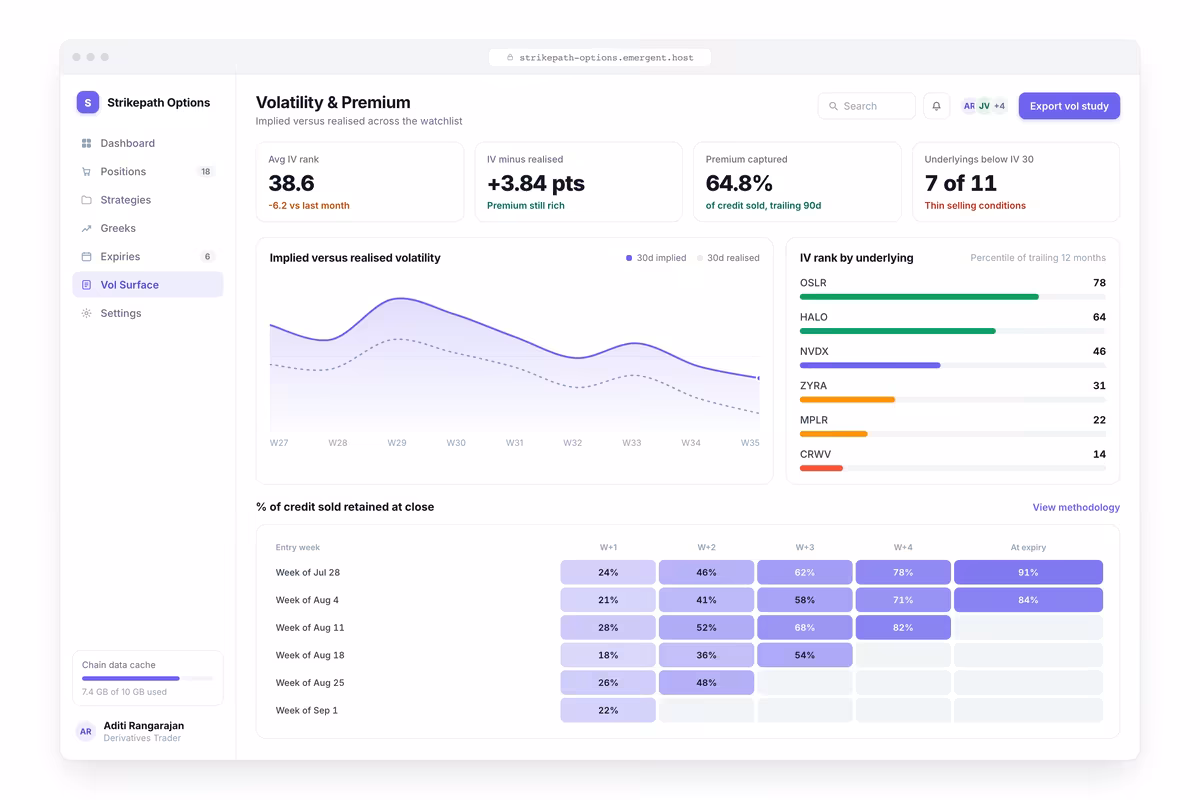Click the JV avatar in header

pos(984,106)
